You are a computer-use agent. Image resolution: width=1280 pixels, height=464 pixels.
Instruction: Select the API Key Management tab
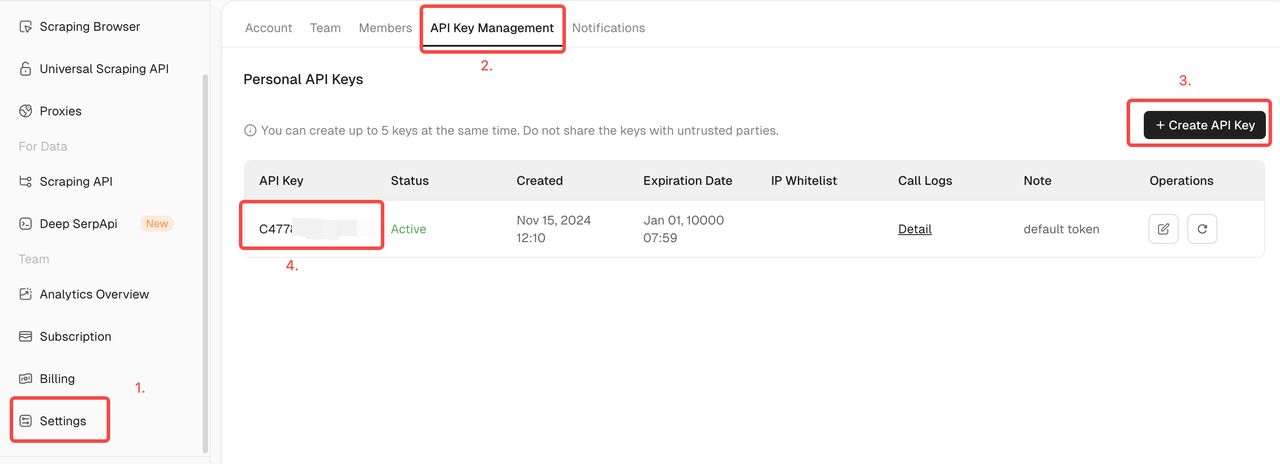pos(492,28)
